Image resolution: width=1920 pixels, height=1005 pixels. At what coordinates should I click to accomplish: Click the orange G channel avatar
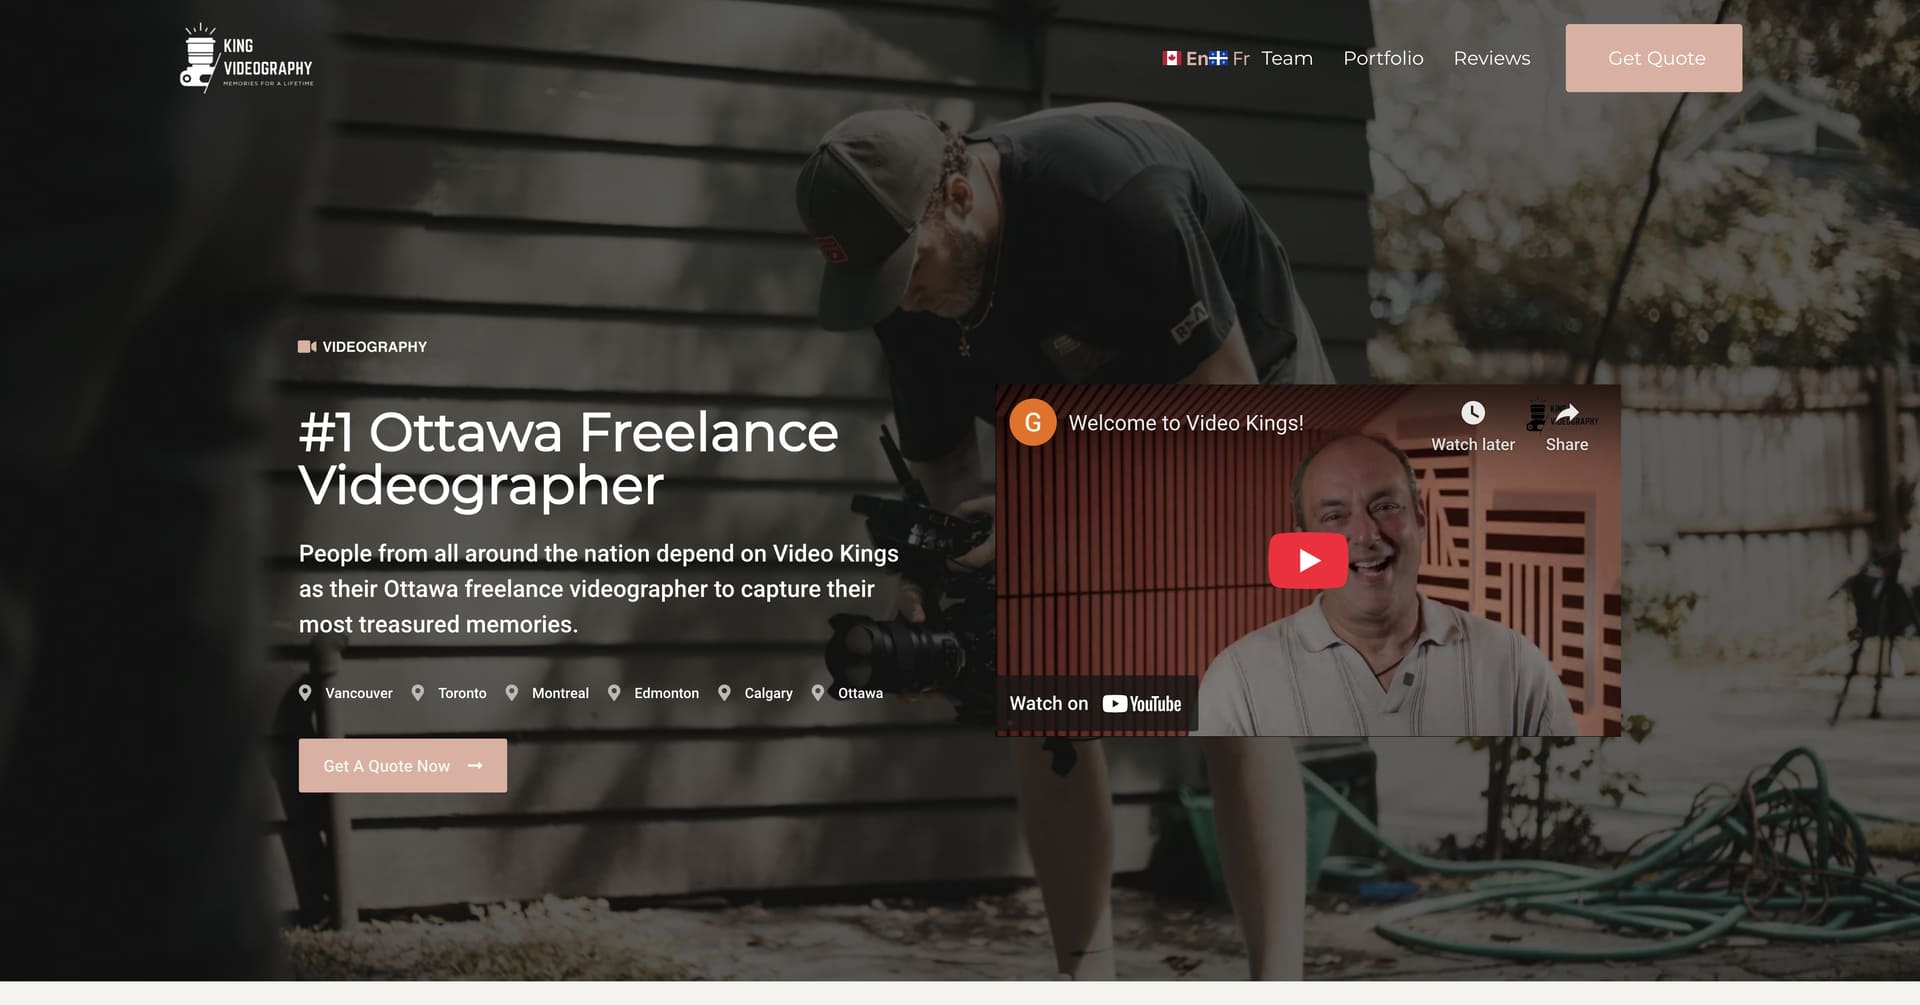(x=1033, y=422)
